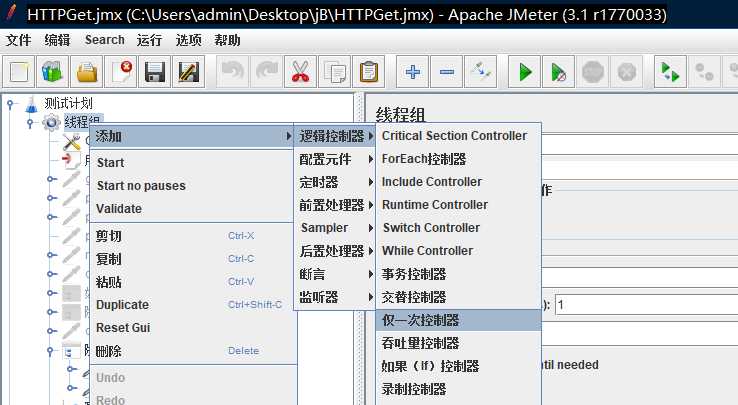This screenshot has height=405, width=738.
Task: Collapse the 测试计划 tree node toggle
Action: (x=10, y=105)
